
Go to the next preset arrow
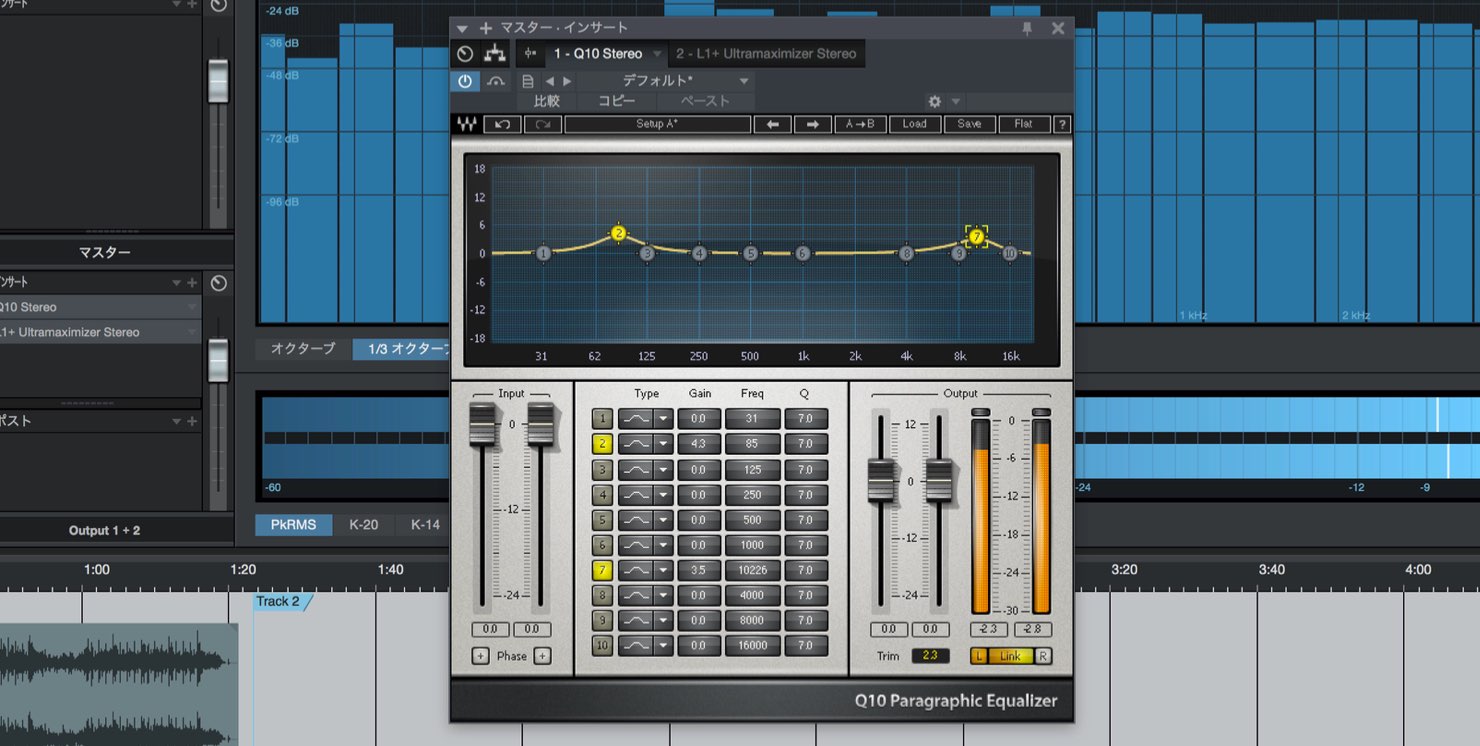(x=567, y=82)
